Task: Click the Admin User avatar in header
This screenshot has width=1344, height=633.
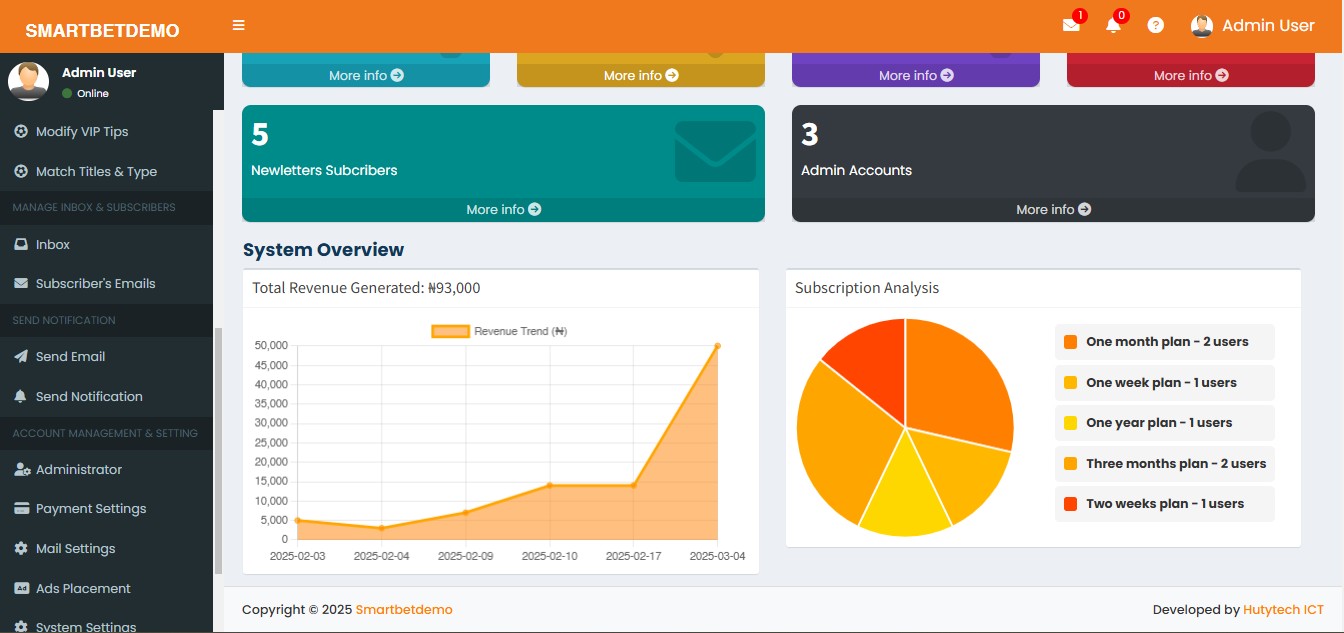Action: tap(1202, 26)
